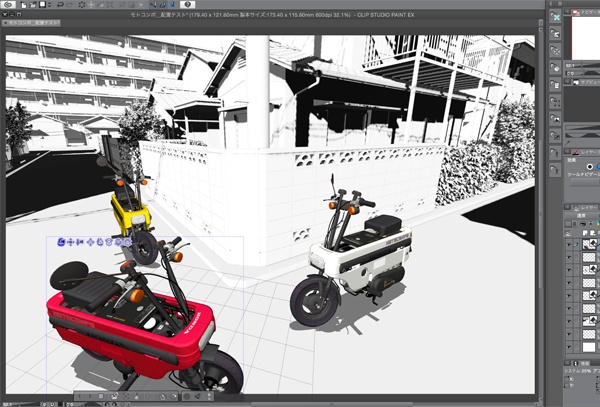Switch to the Layer Property palette tab

585,152
